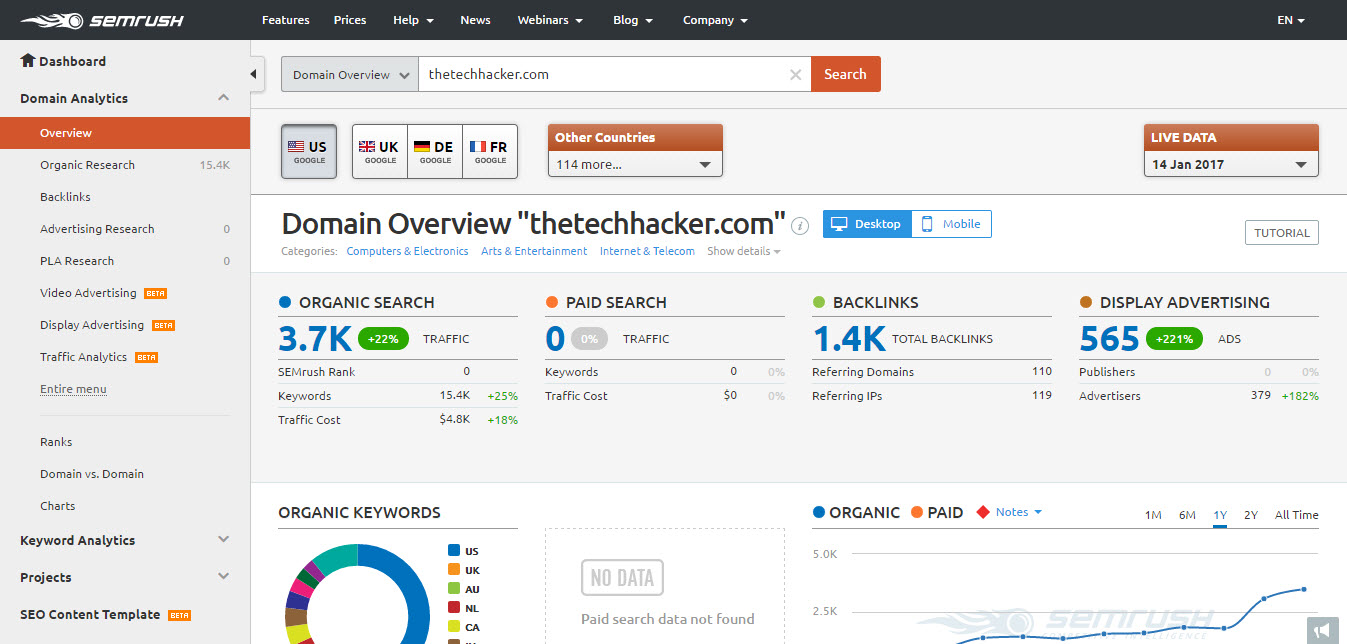
Task: Open the Blog menu
Action: coord(632,19)
